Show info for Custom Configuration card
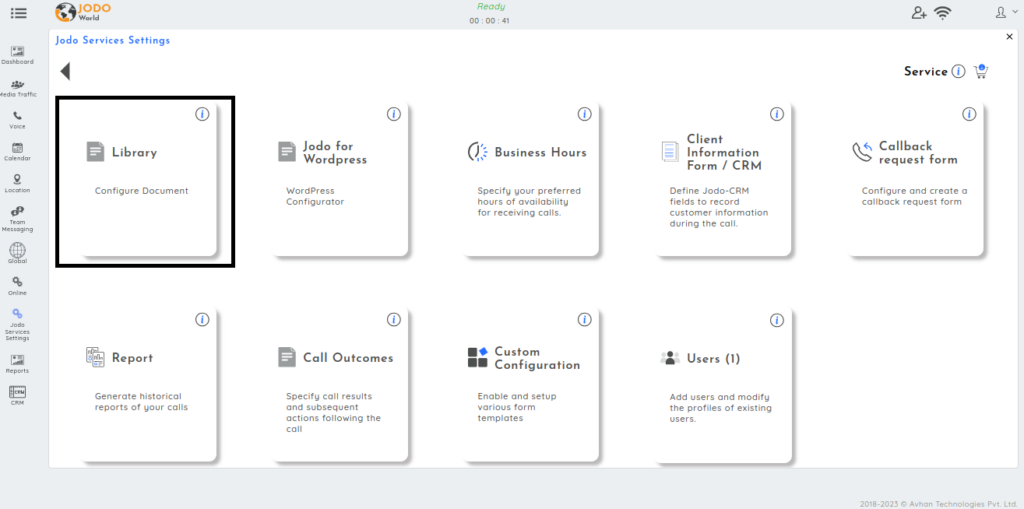 tap(584, 320)
